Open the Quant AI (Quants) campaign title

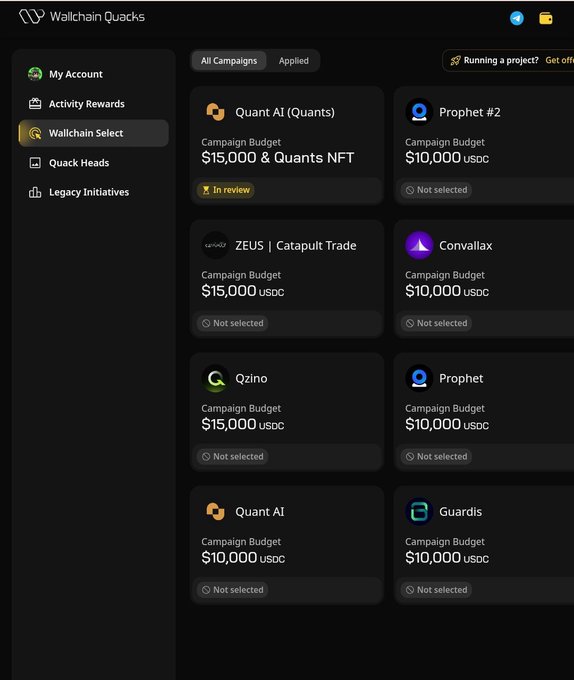[x=285, y=112]
